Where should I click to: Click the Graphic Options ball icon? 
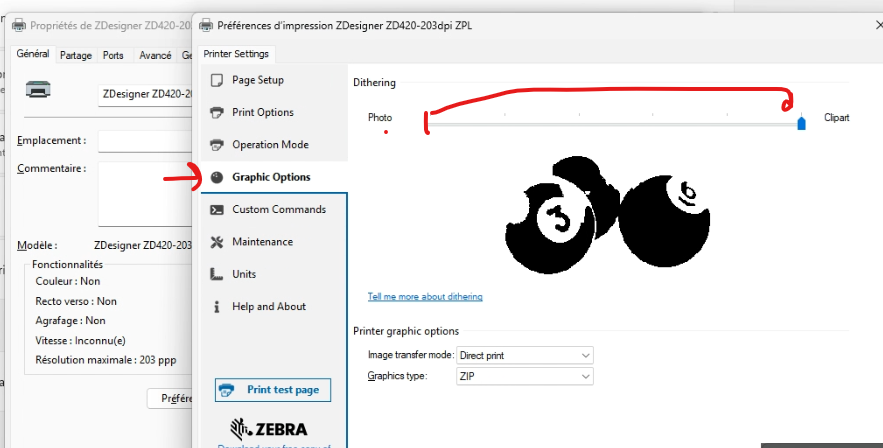tap(215, 177)
